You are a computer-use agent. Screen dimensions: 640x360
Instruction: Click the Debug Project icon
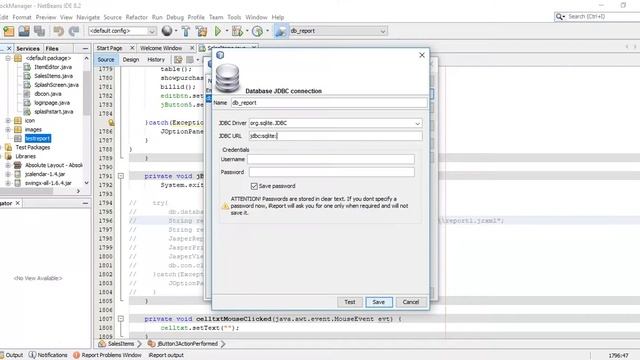coord(237,31)
